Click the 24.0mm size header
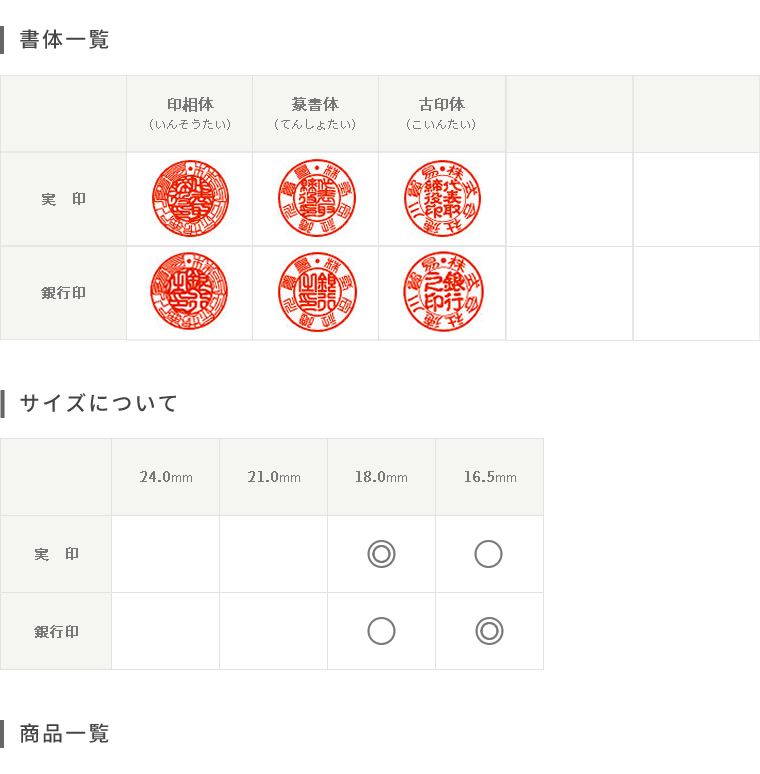Screen dimensions: 760x774 [166, 477]
